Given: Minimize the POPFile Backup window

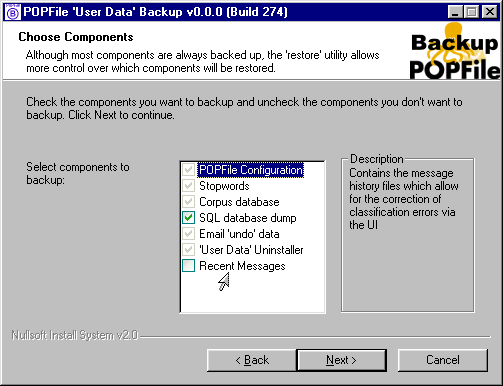Looking at the screenshot, I should click(x=455, y=12).
